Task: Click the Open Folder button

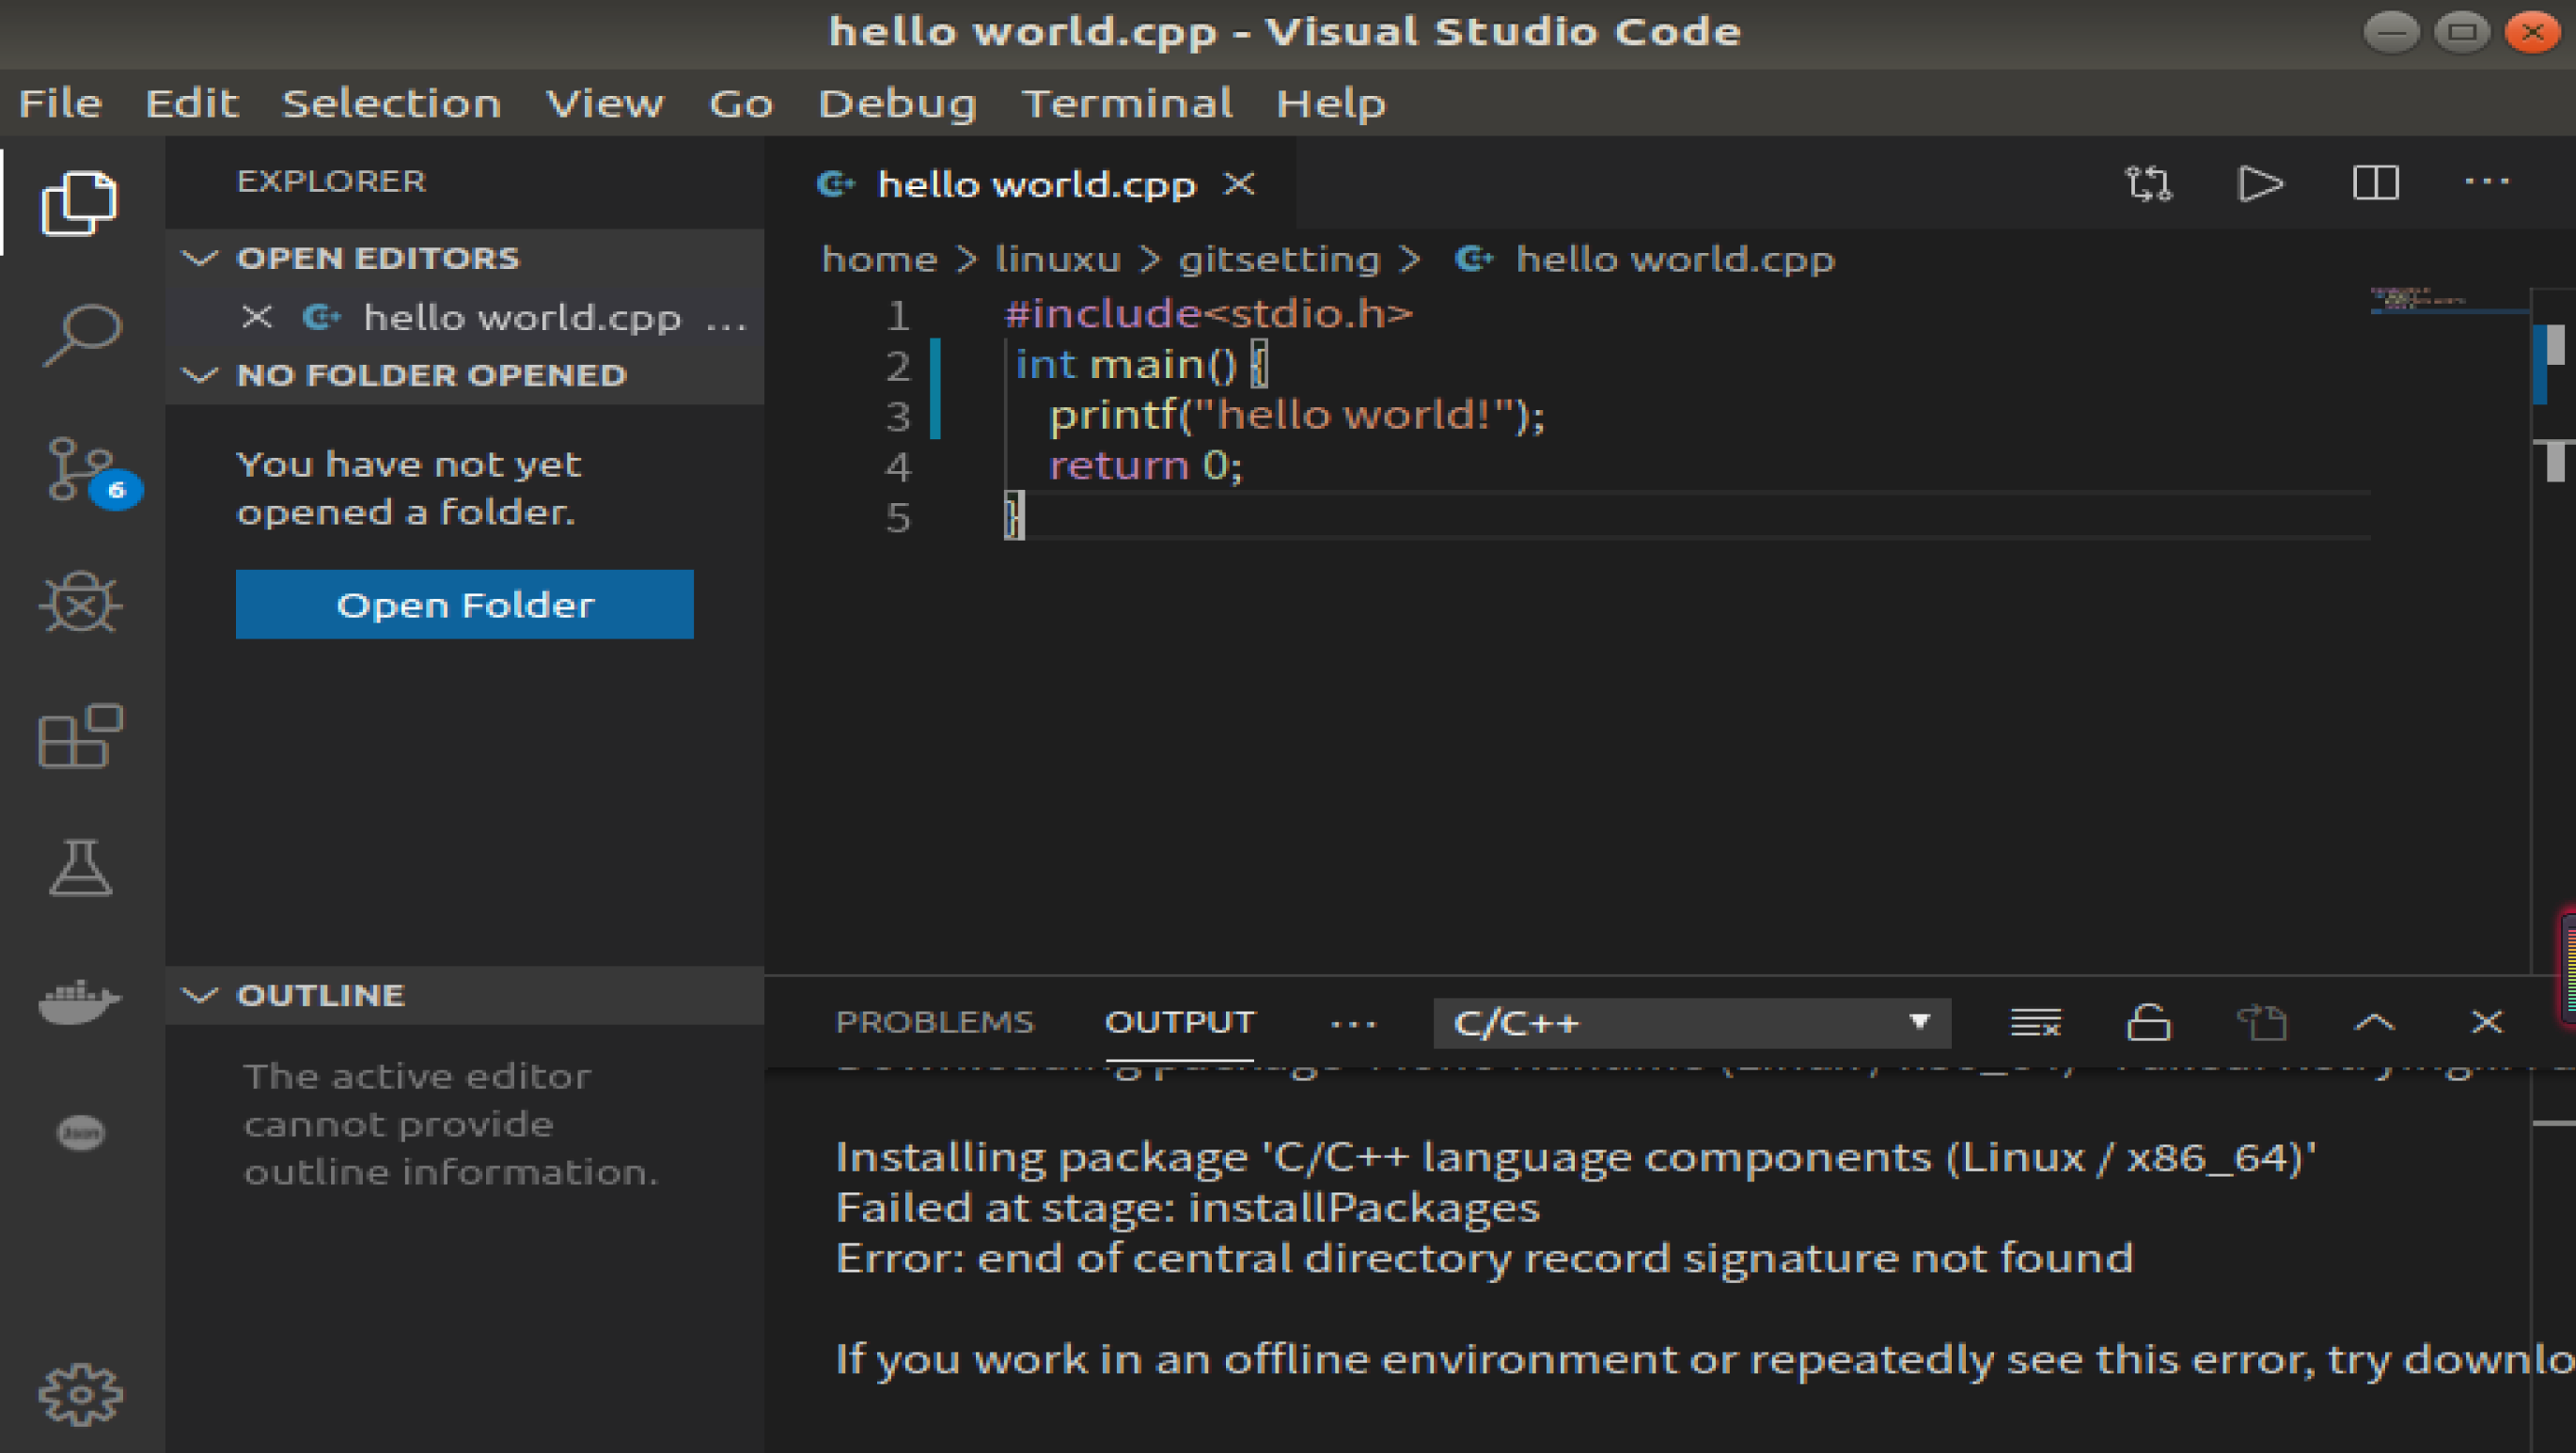Action: [463, 604]
